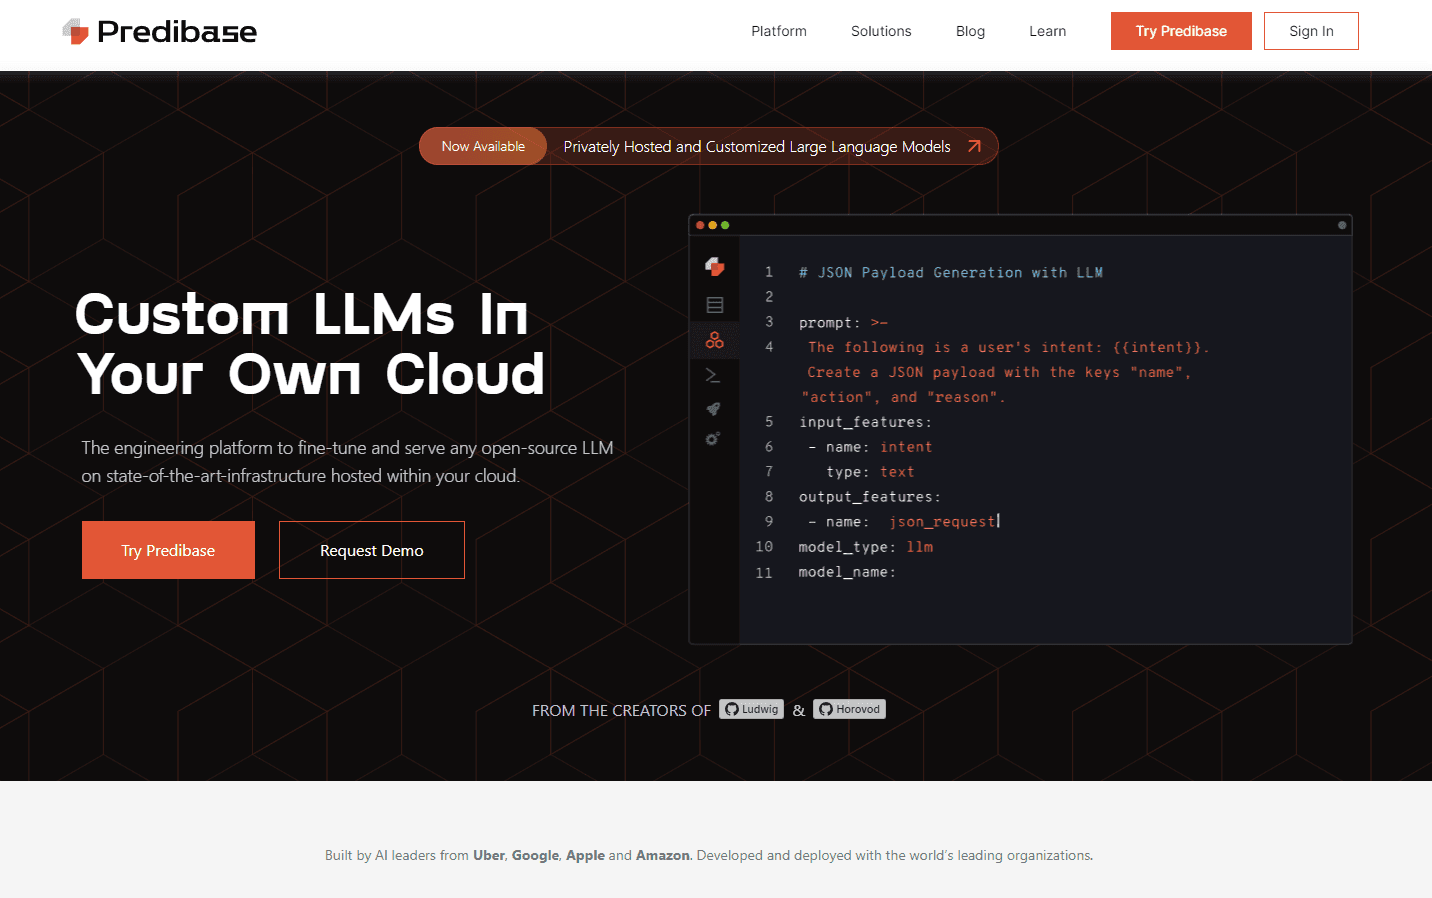This screenshot has height=898, width=1432.
Task: Click the 'model_name:' code line
Action: (847, 572)
